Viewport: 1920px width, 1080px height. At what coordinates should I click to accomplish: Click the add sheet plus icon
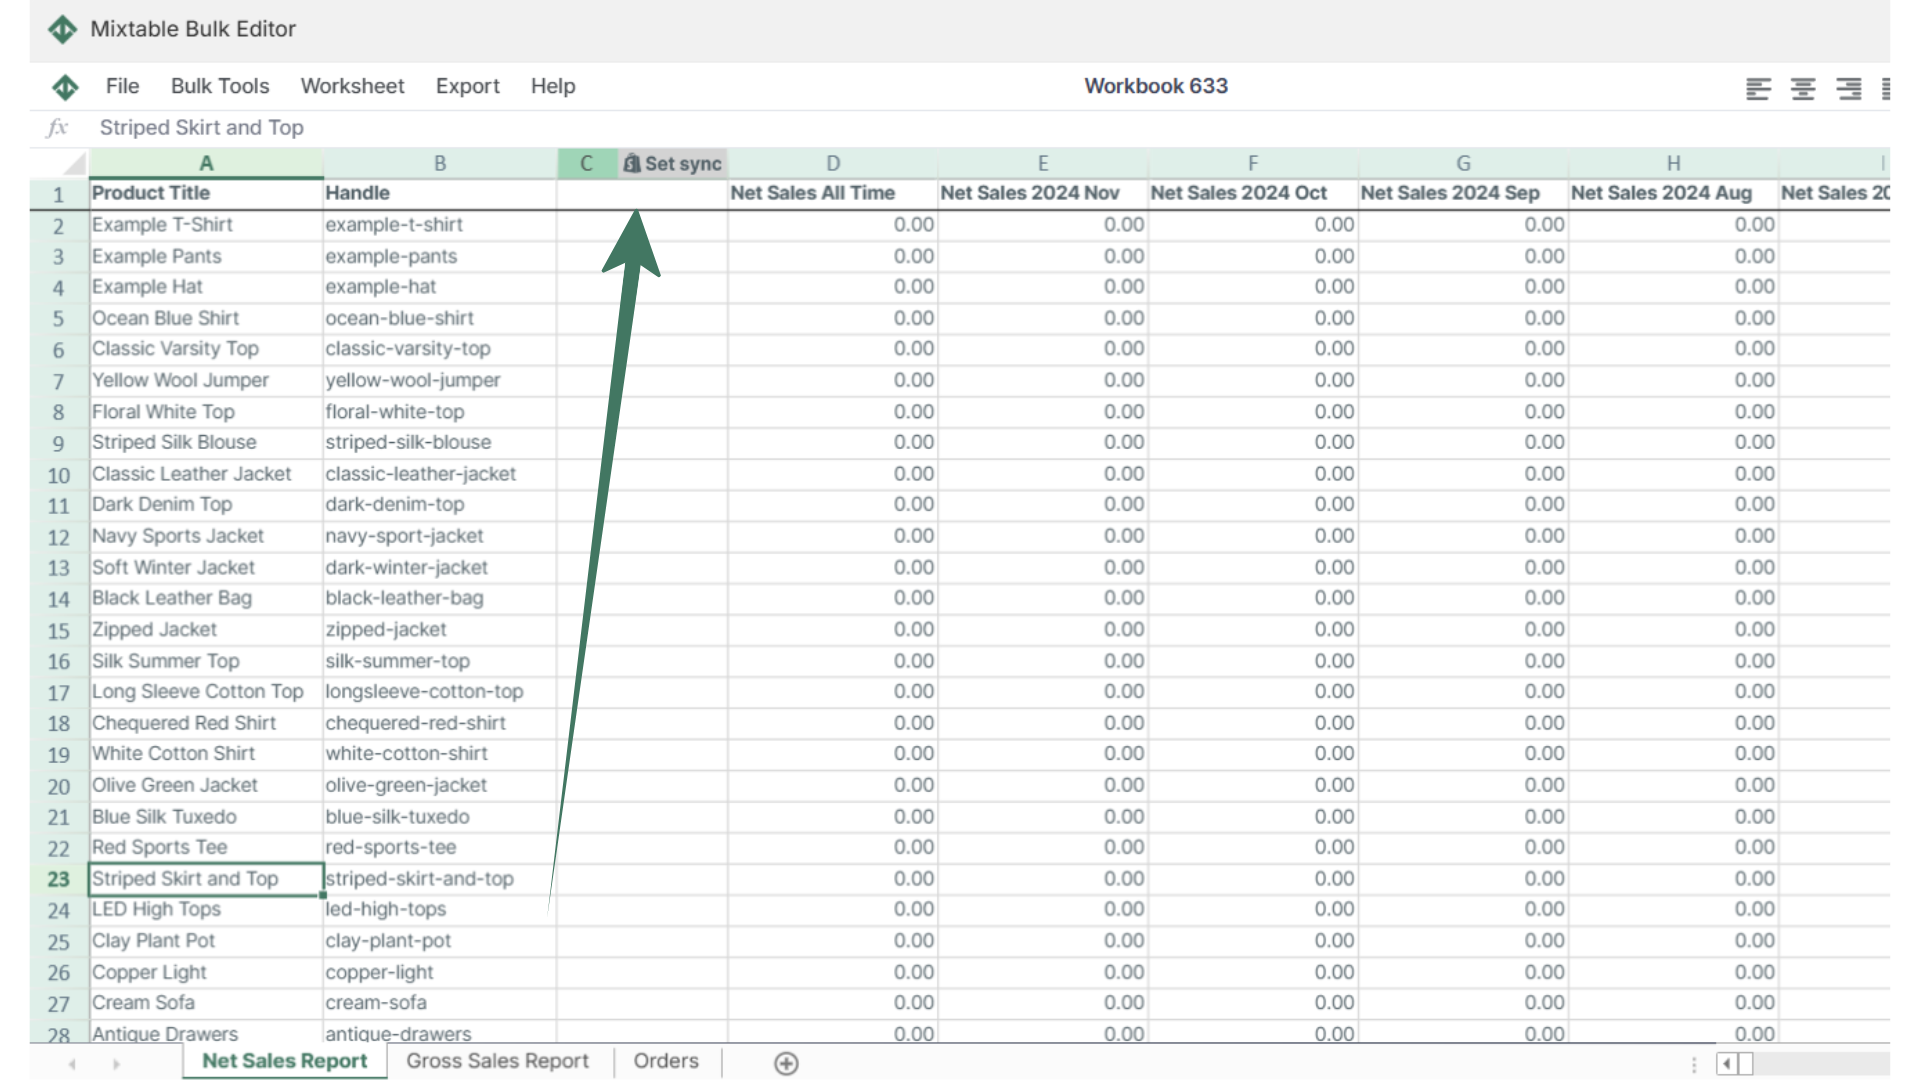pos(786,1062)
